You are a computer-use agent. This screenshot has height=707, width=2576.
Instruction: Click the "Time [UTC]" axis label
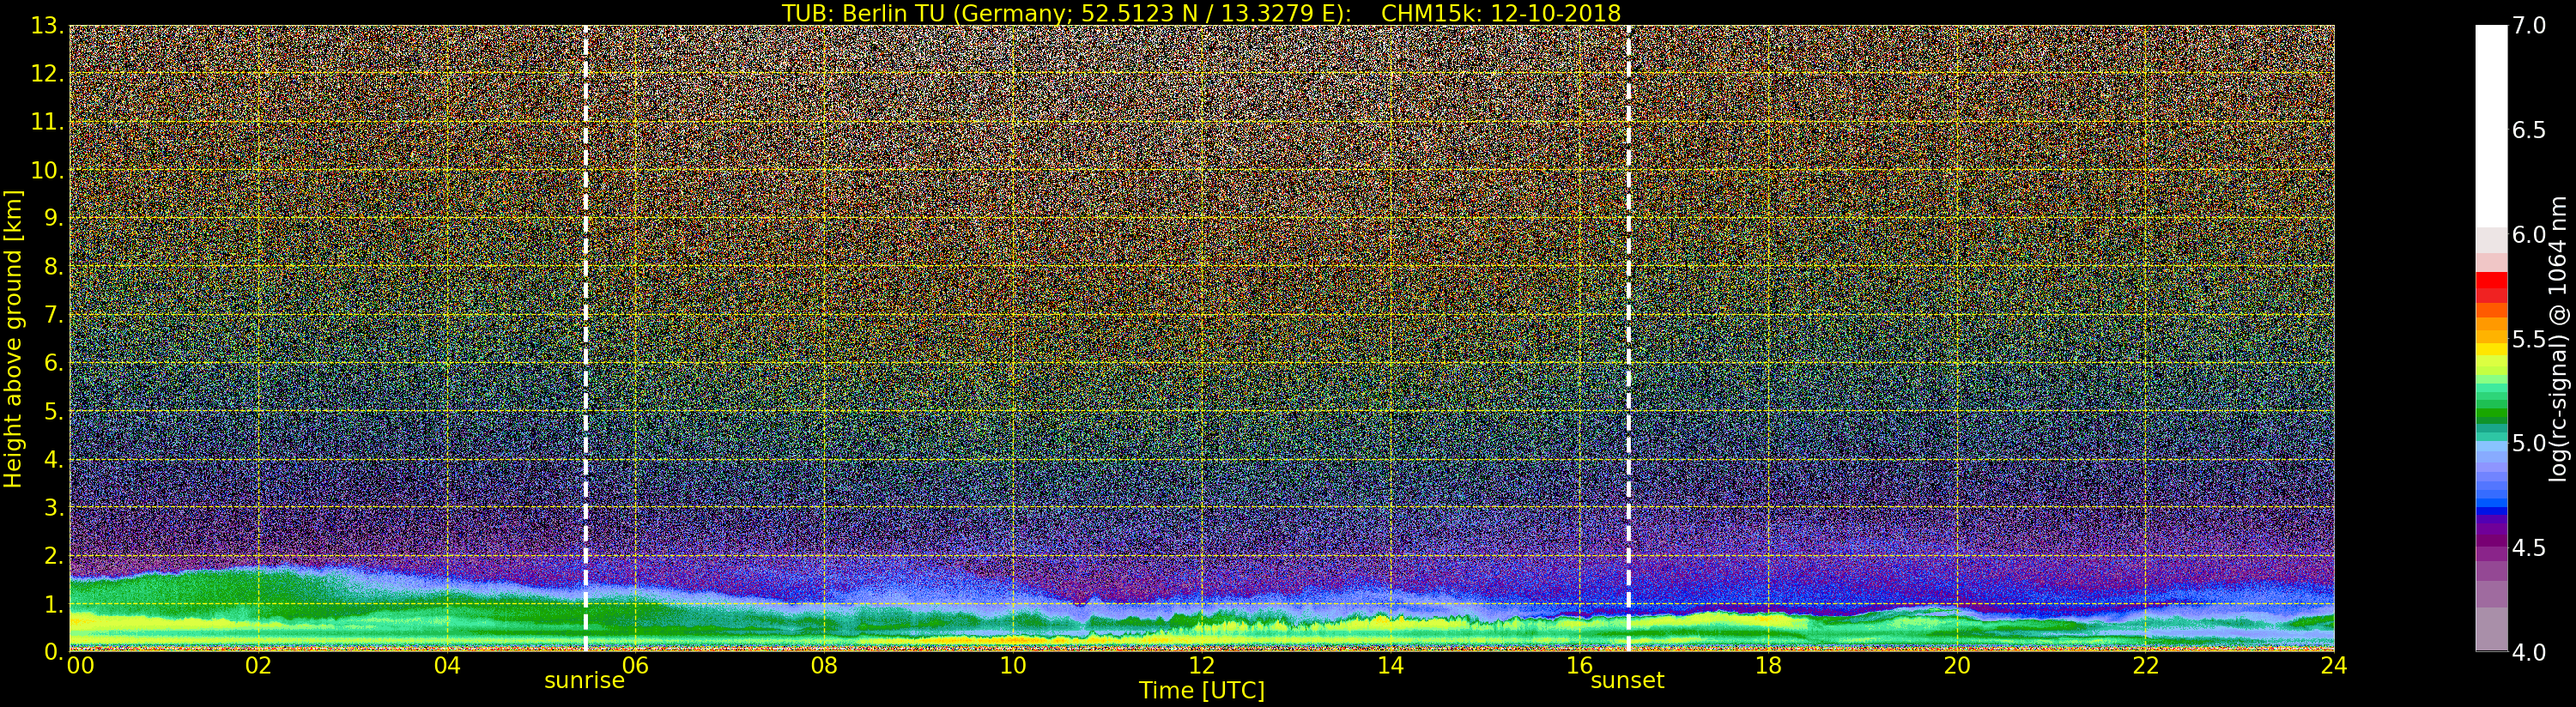coord(1202,690)
